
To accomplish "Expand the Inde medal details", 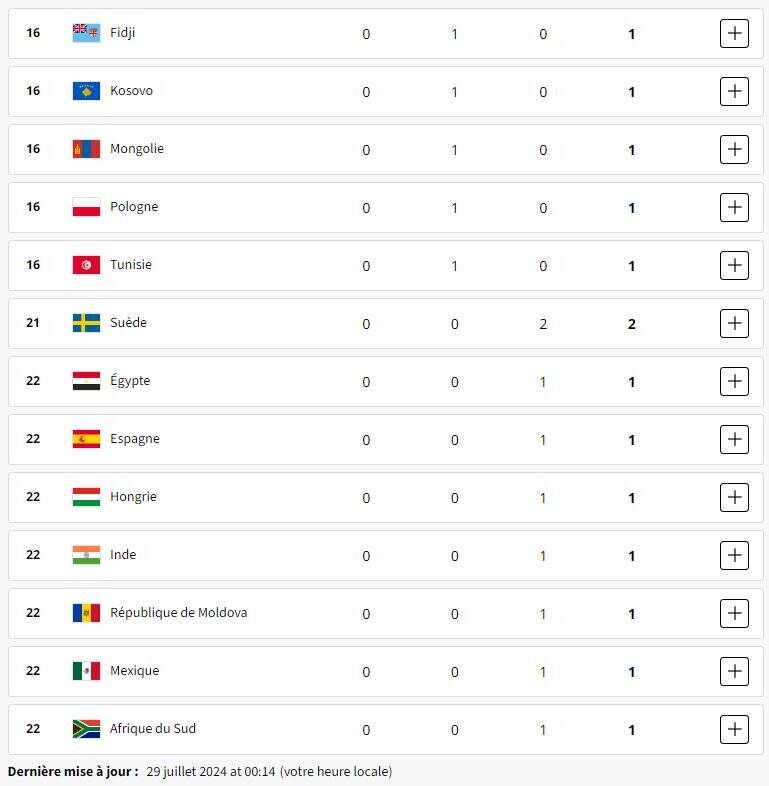I will (x=734, y=555).
